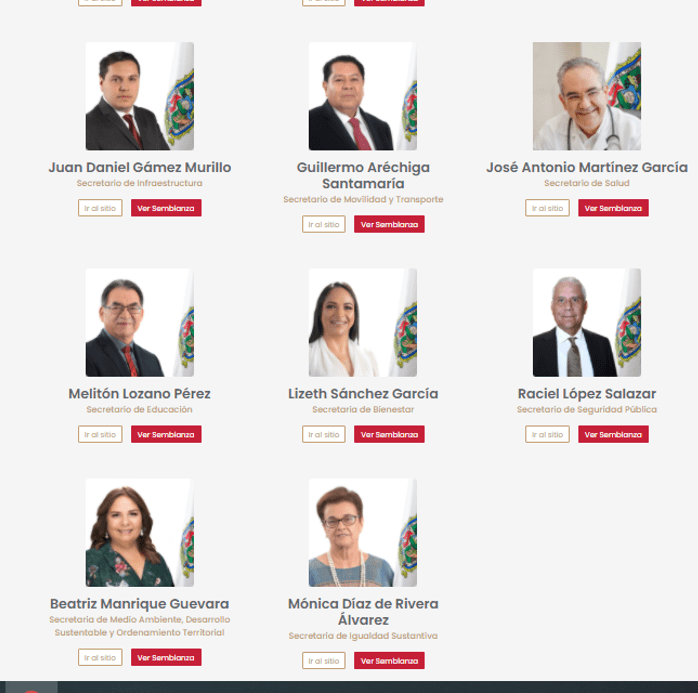This screenshot has width=698, height=693.
Task: Open Ver Semblanza for Secretaria de Igualdad Sustantiva
Action: pyautogui.click(x=390, y=661)
